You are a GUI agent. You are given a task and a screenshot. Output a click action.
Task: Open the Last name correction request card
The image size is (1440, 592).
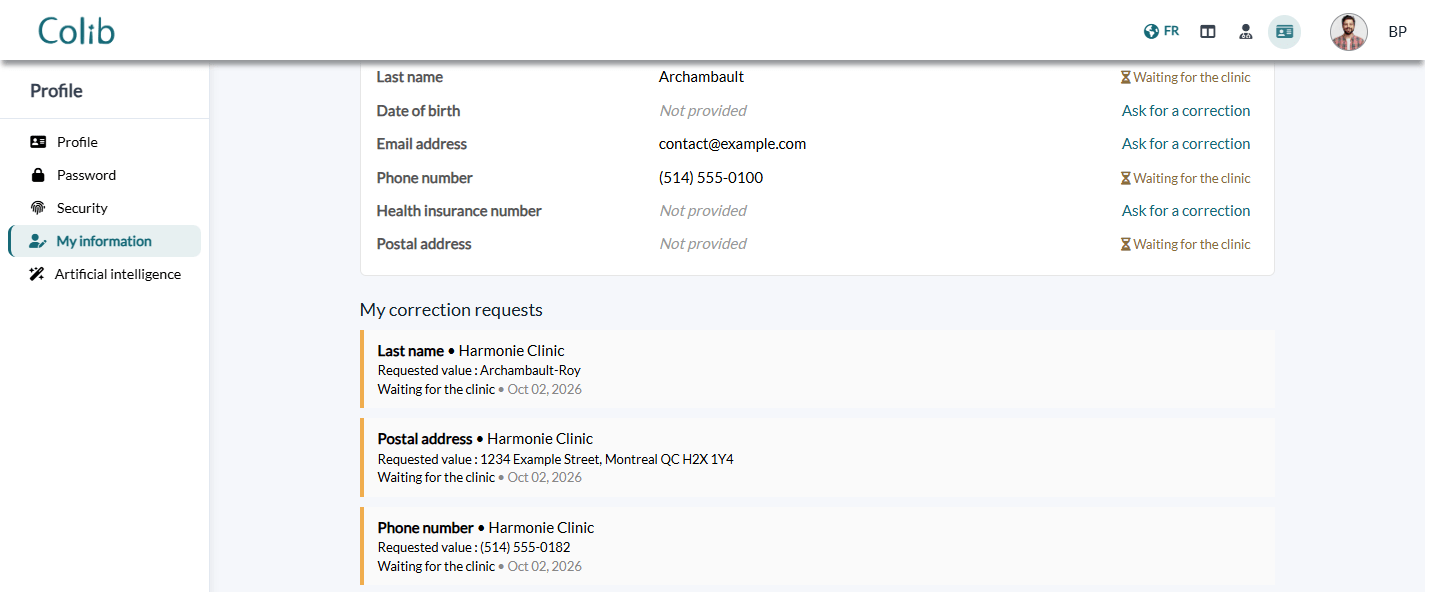[817, 370]
